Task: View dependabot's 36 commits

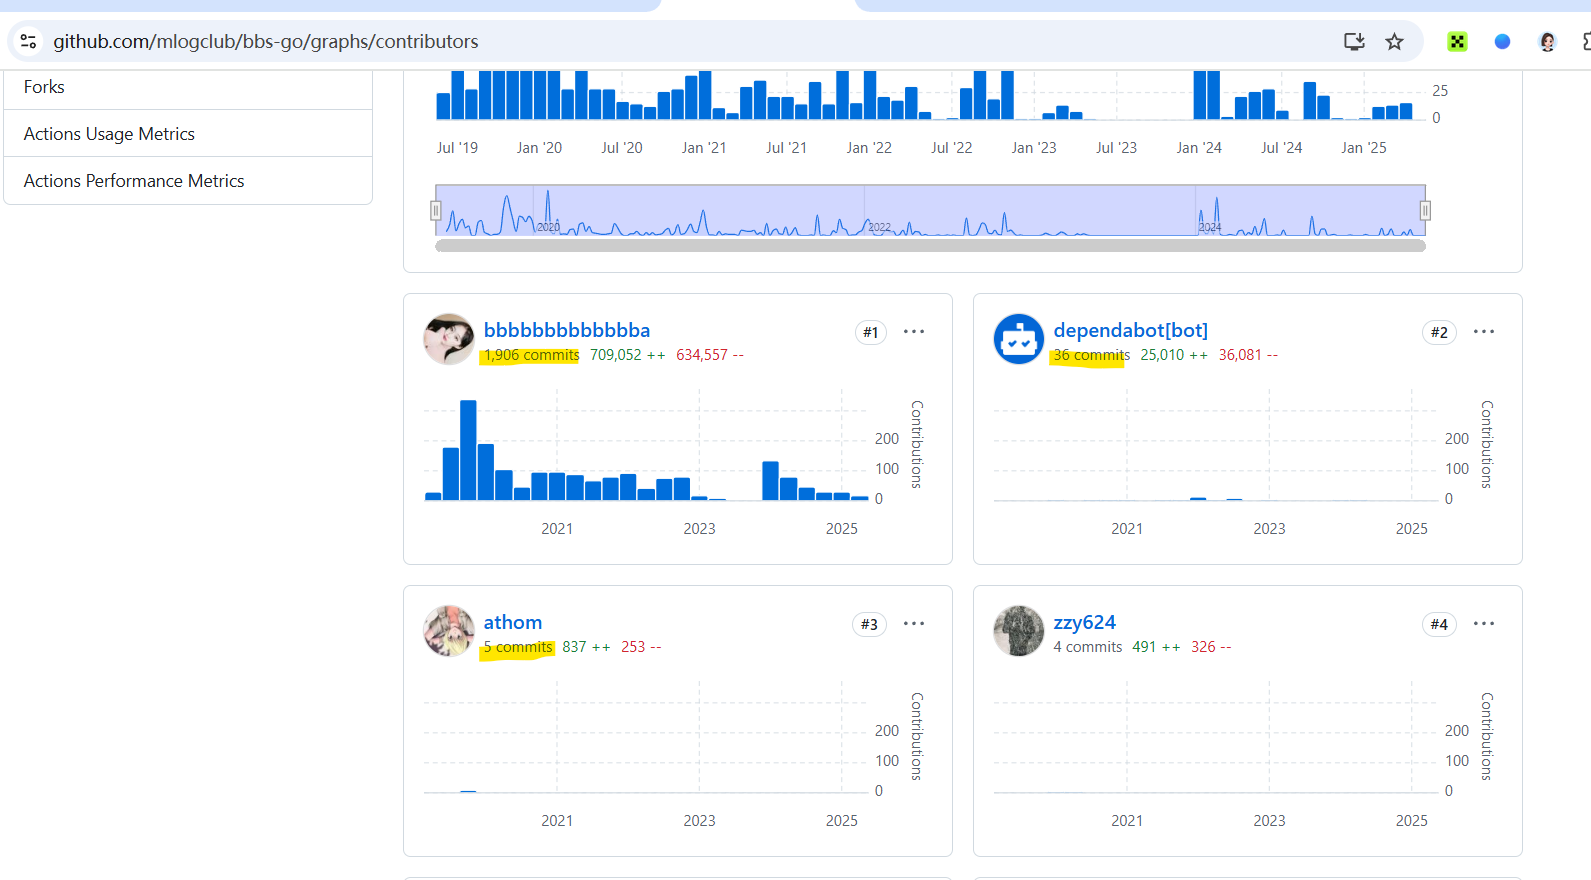Action: click(1091, 355)
